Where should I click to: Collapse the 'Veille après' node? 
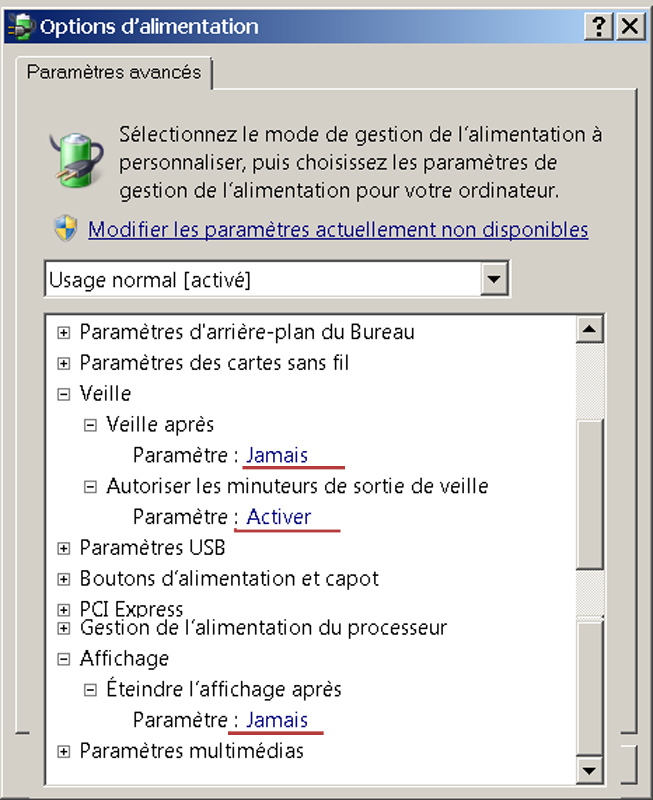coord(90,425)
